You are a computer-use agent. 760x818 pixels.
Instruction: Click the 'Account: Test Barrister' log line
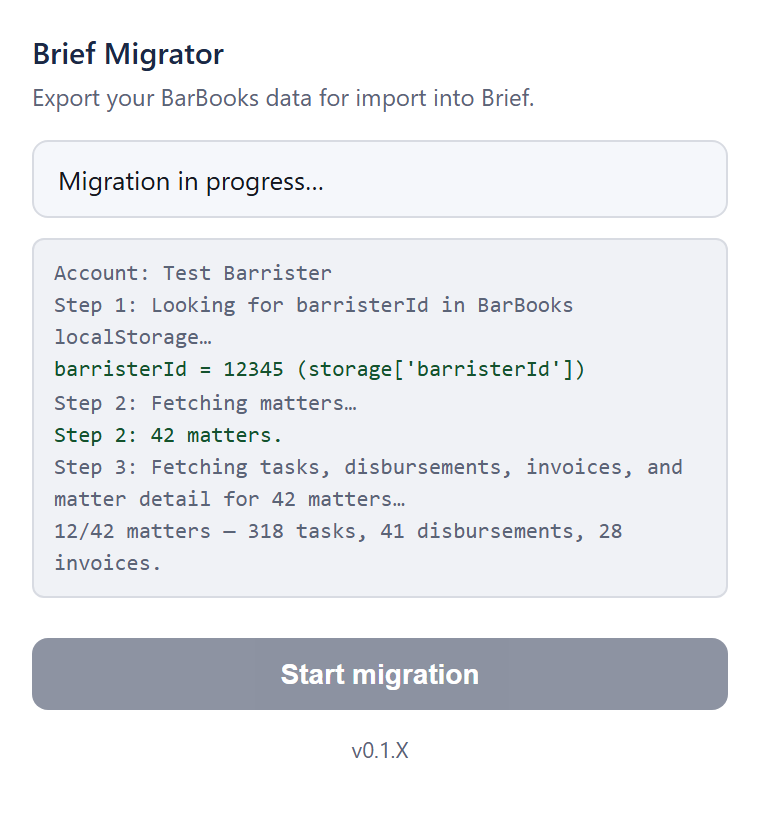point(193,273)
